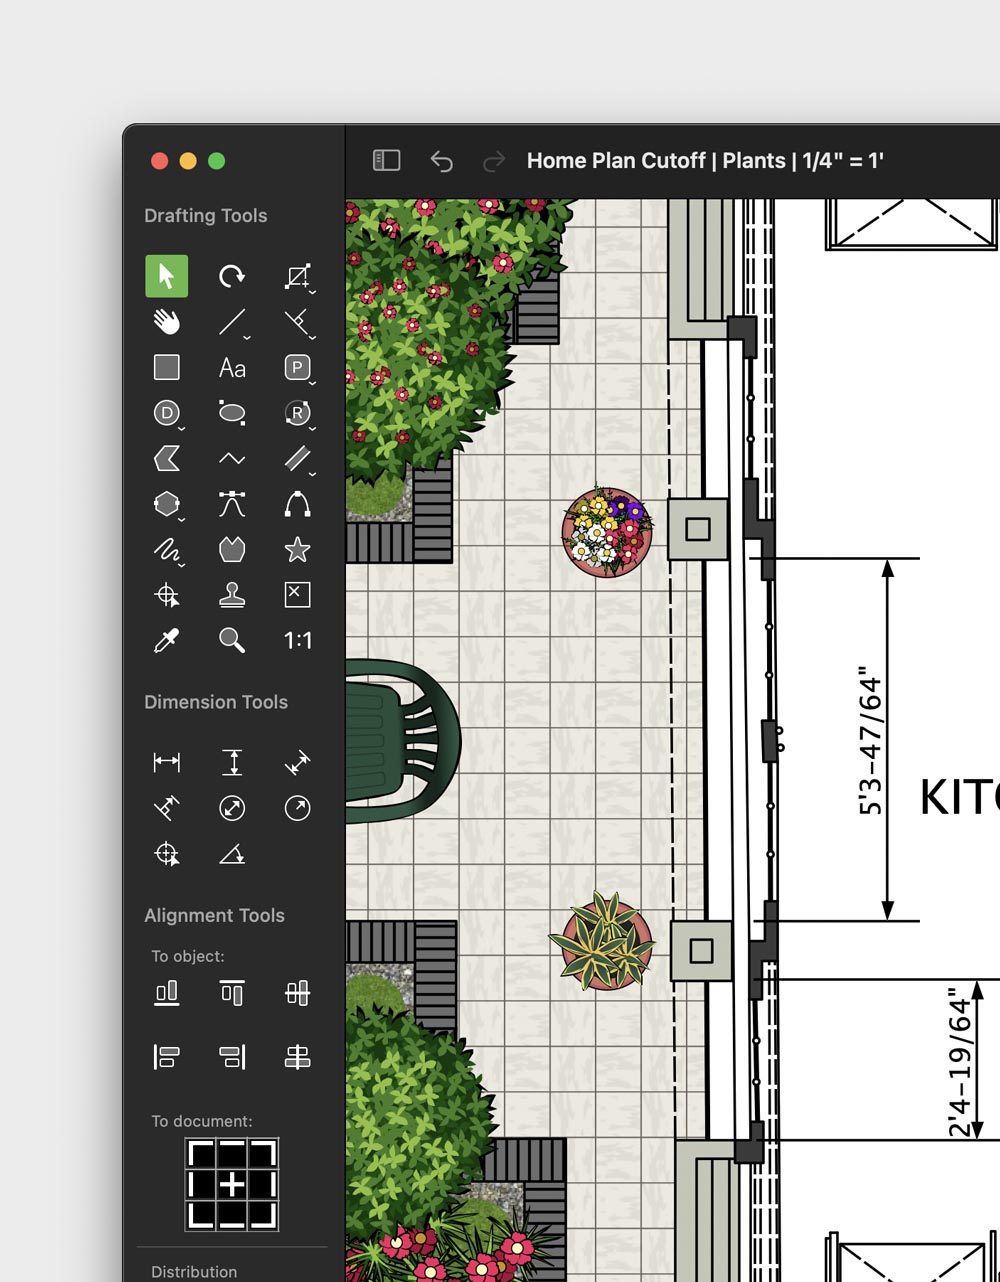Viewport: 1000px width, 1282px height.
Task: Select the Freehand sketch tool
Action: (x=167, y=550)
